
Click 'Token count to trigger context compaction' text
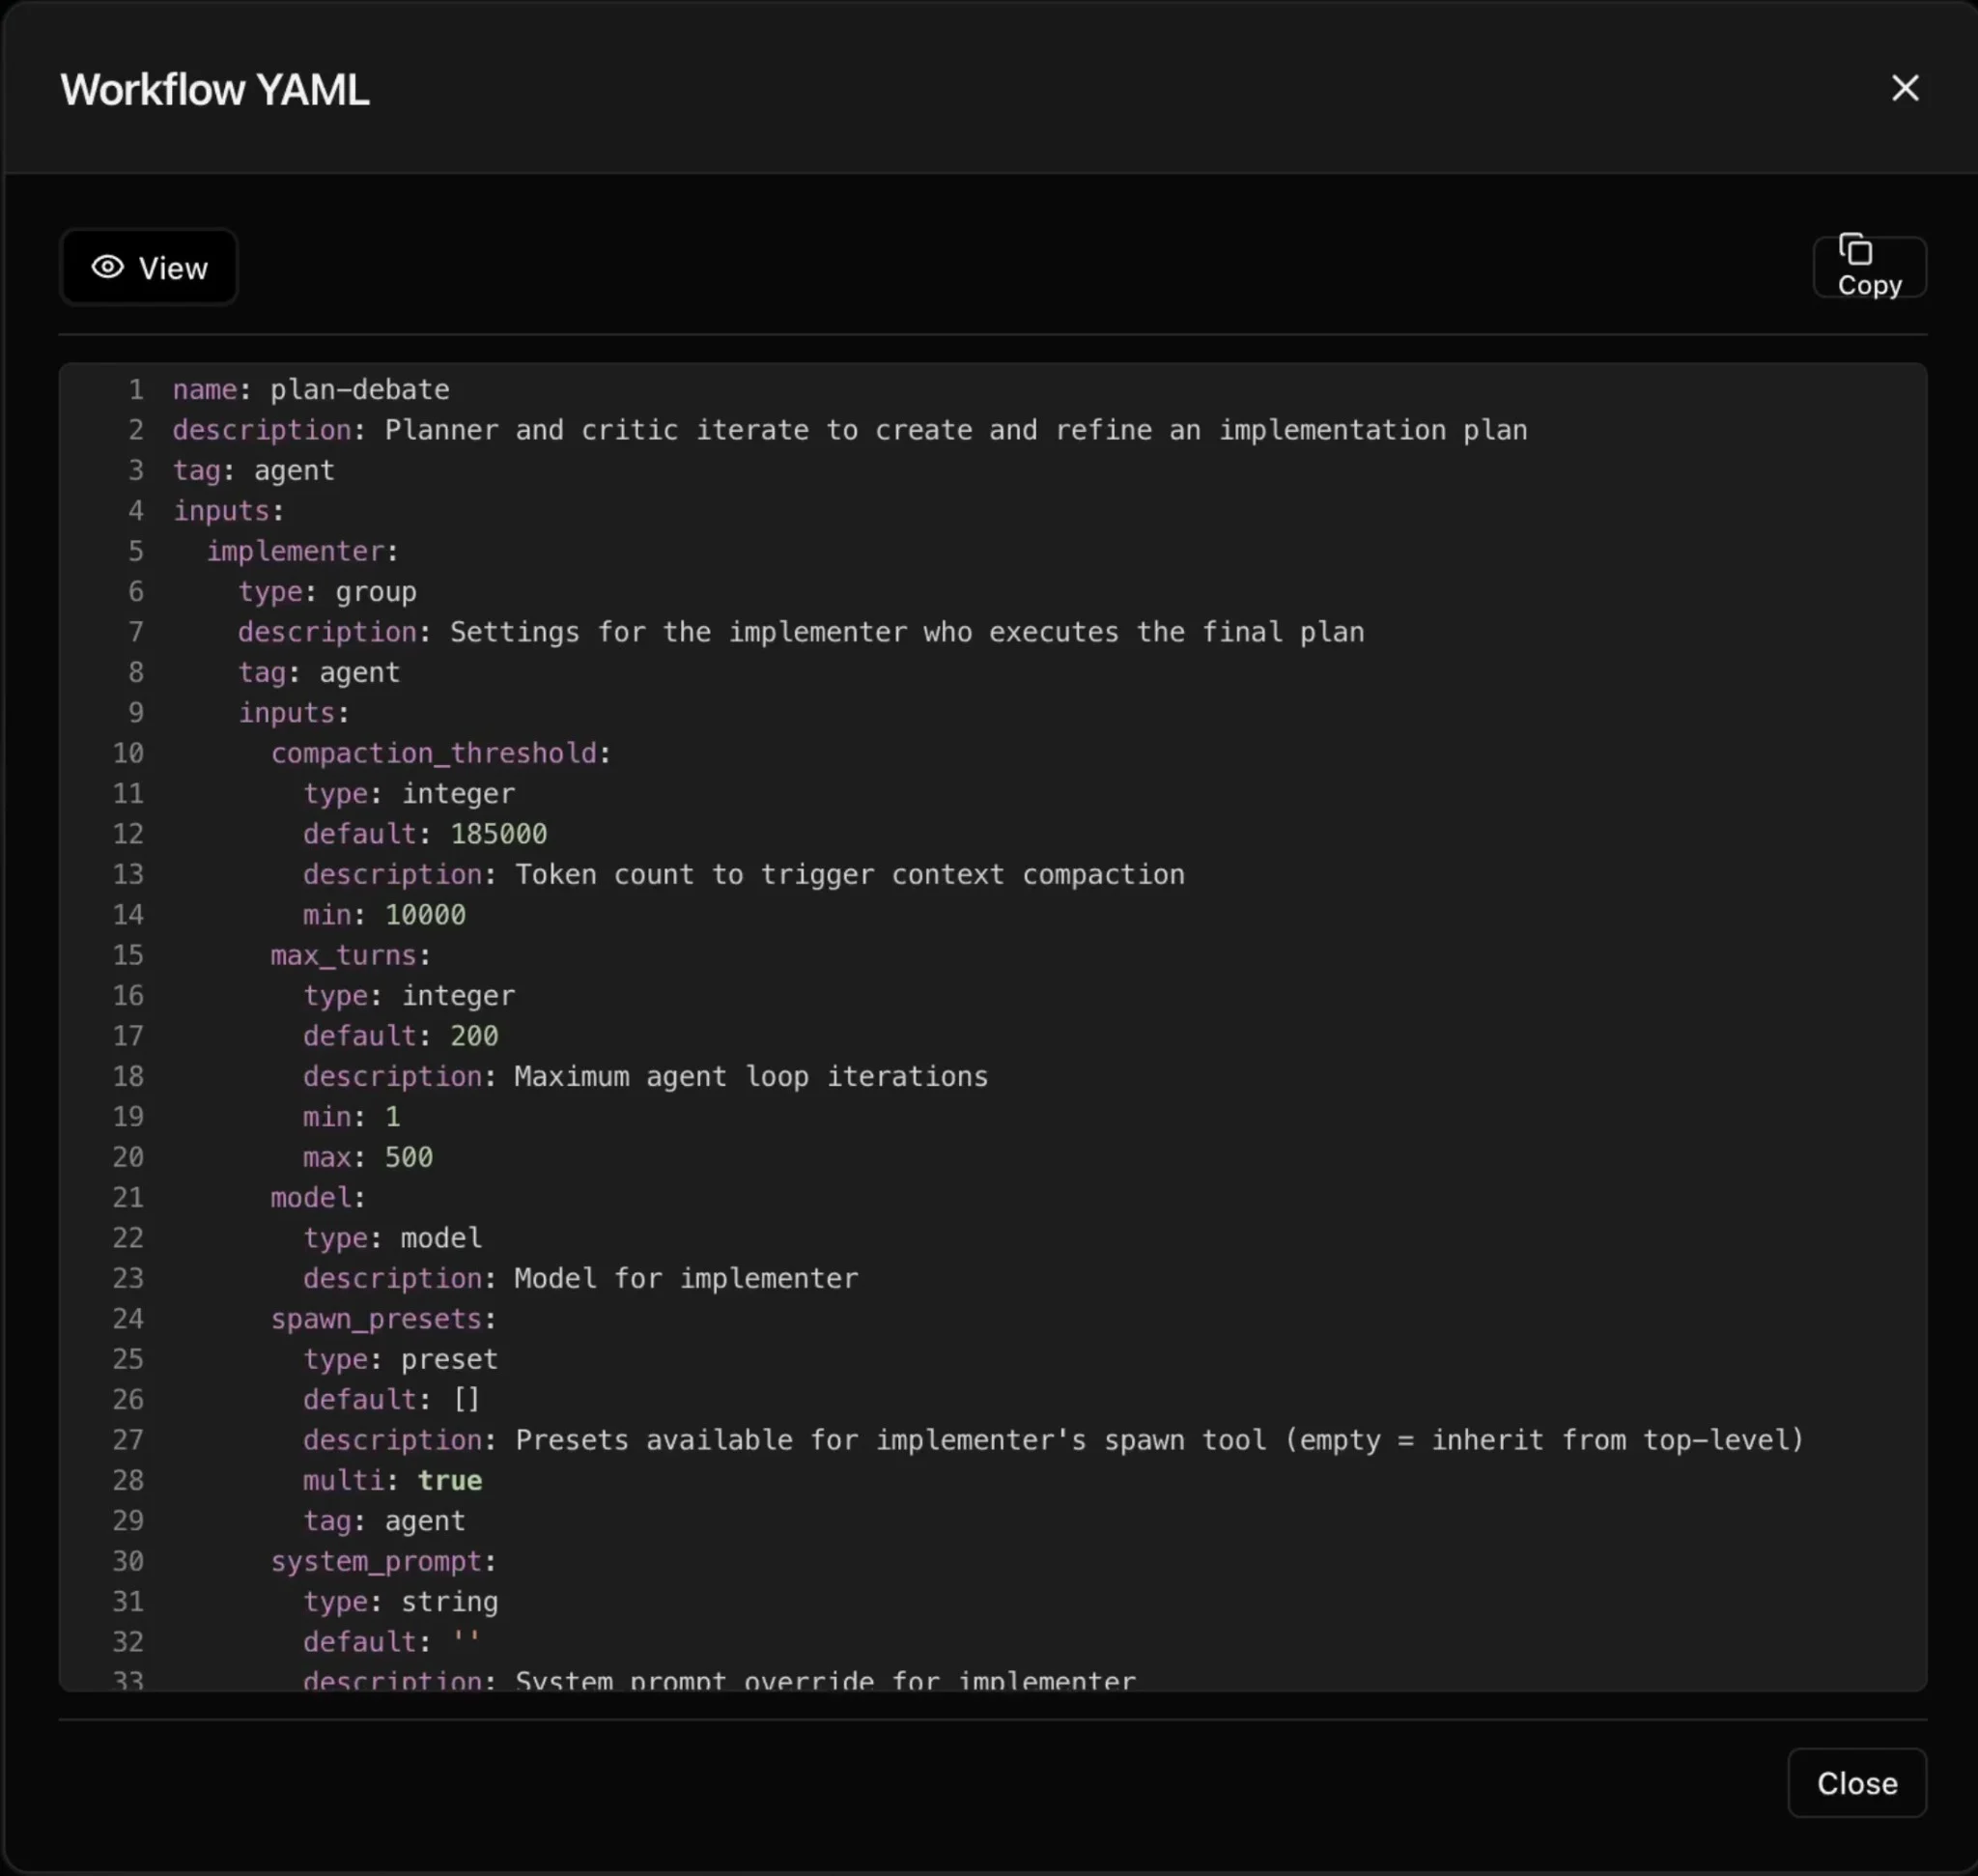tap(850, 874)
